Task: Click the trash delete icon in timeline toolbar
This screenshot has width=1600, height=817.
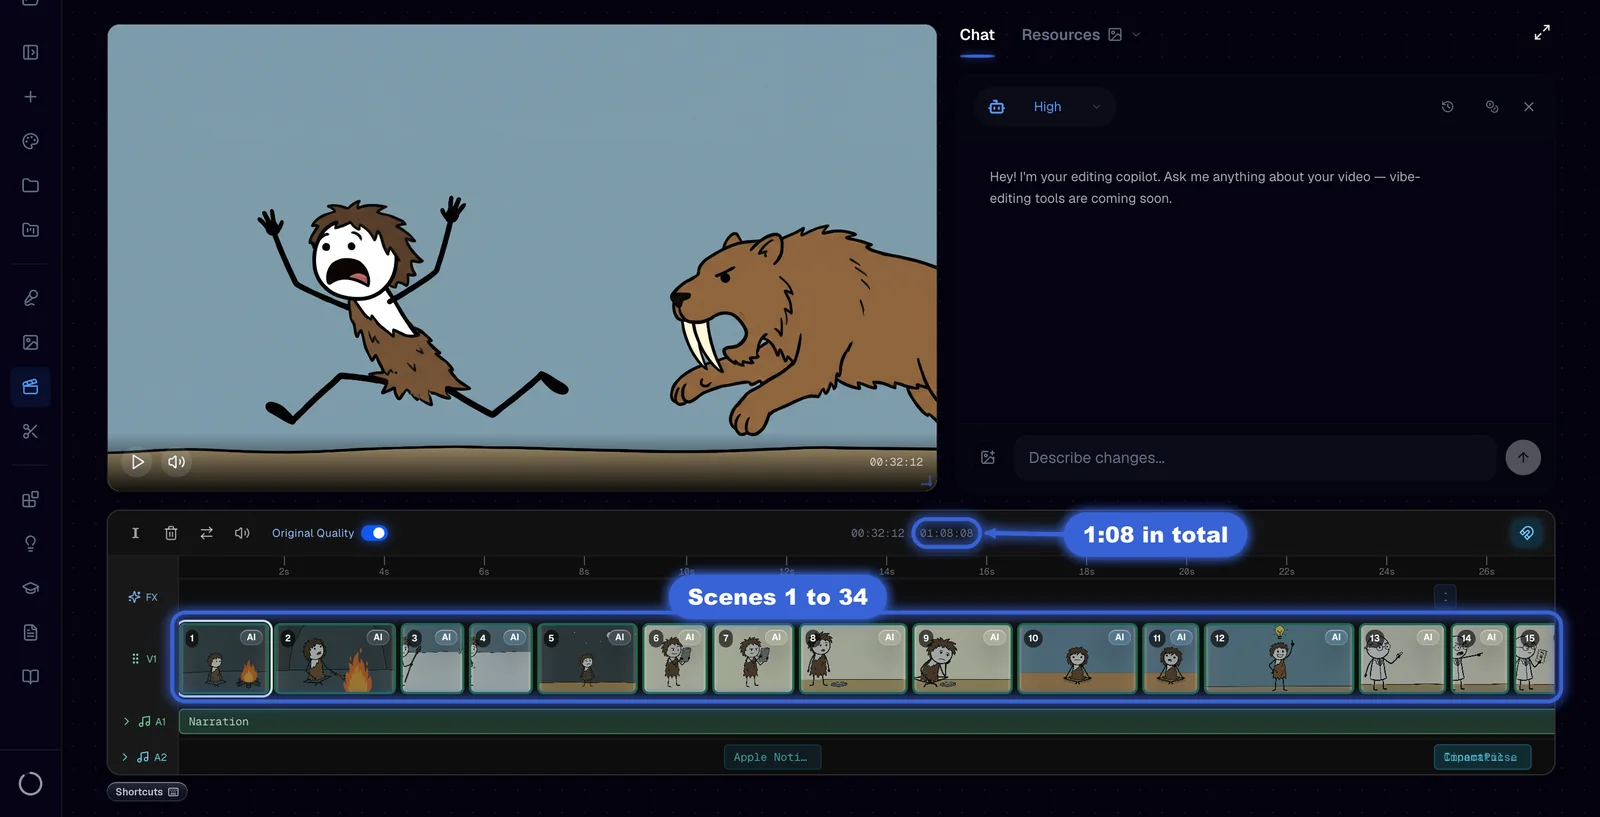Action: [171, 533]
